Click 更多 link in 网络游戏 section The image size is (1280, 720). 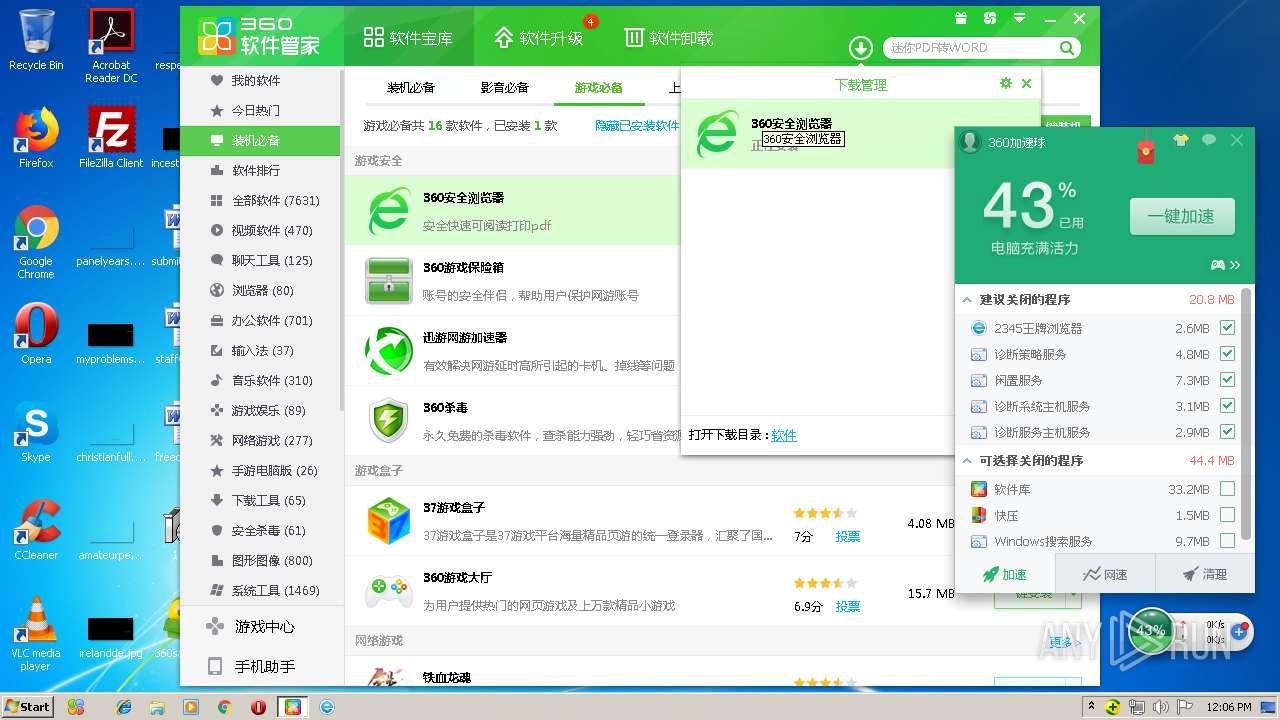(x=1064, y=641)
